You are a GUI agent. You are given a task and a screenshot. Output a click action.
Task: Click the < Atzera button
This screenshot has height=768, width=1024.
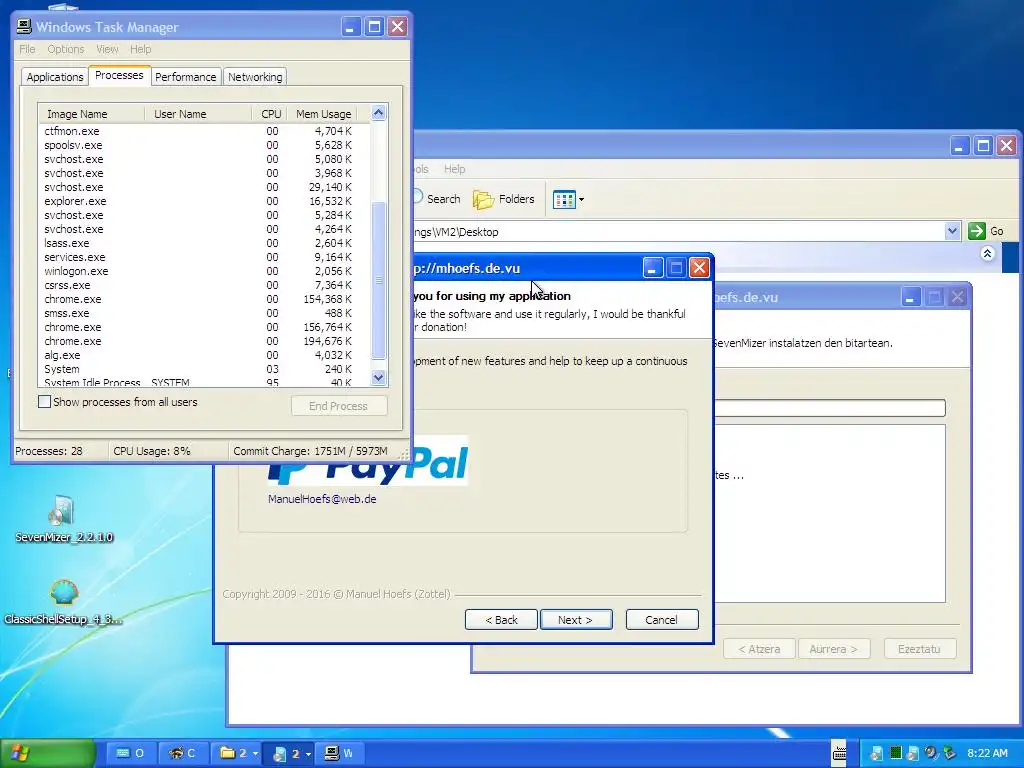759,649
